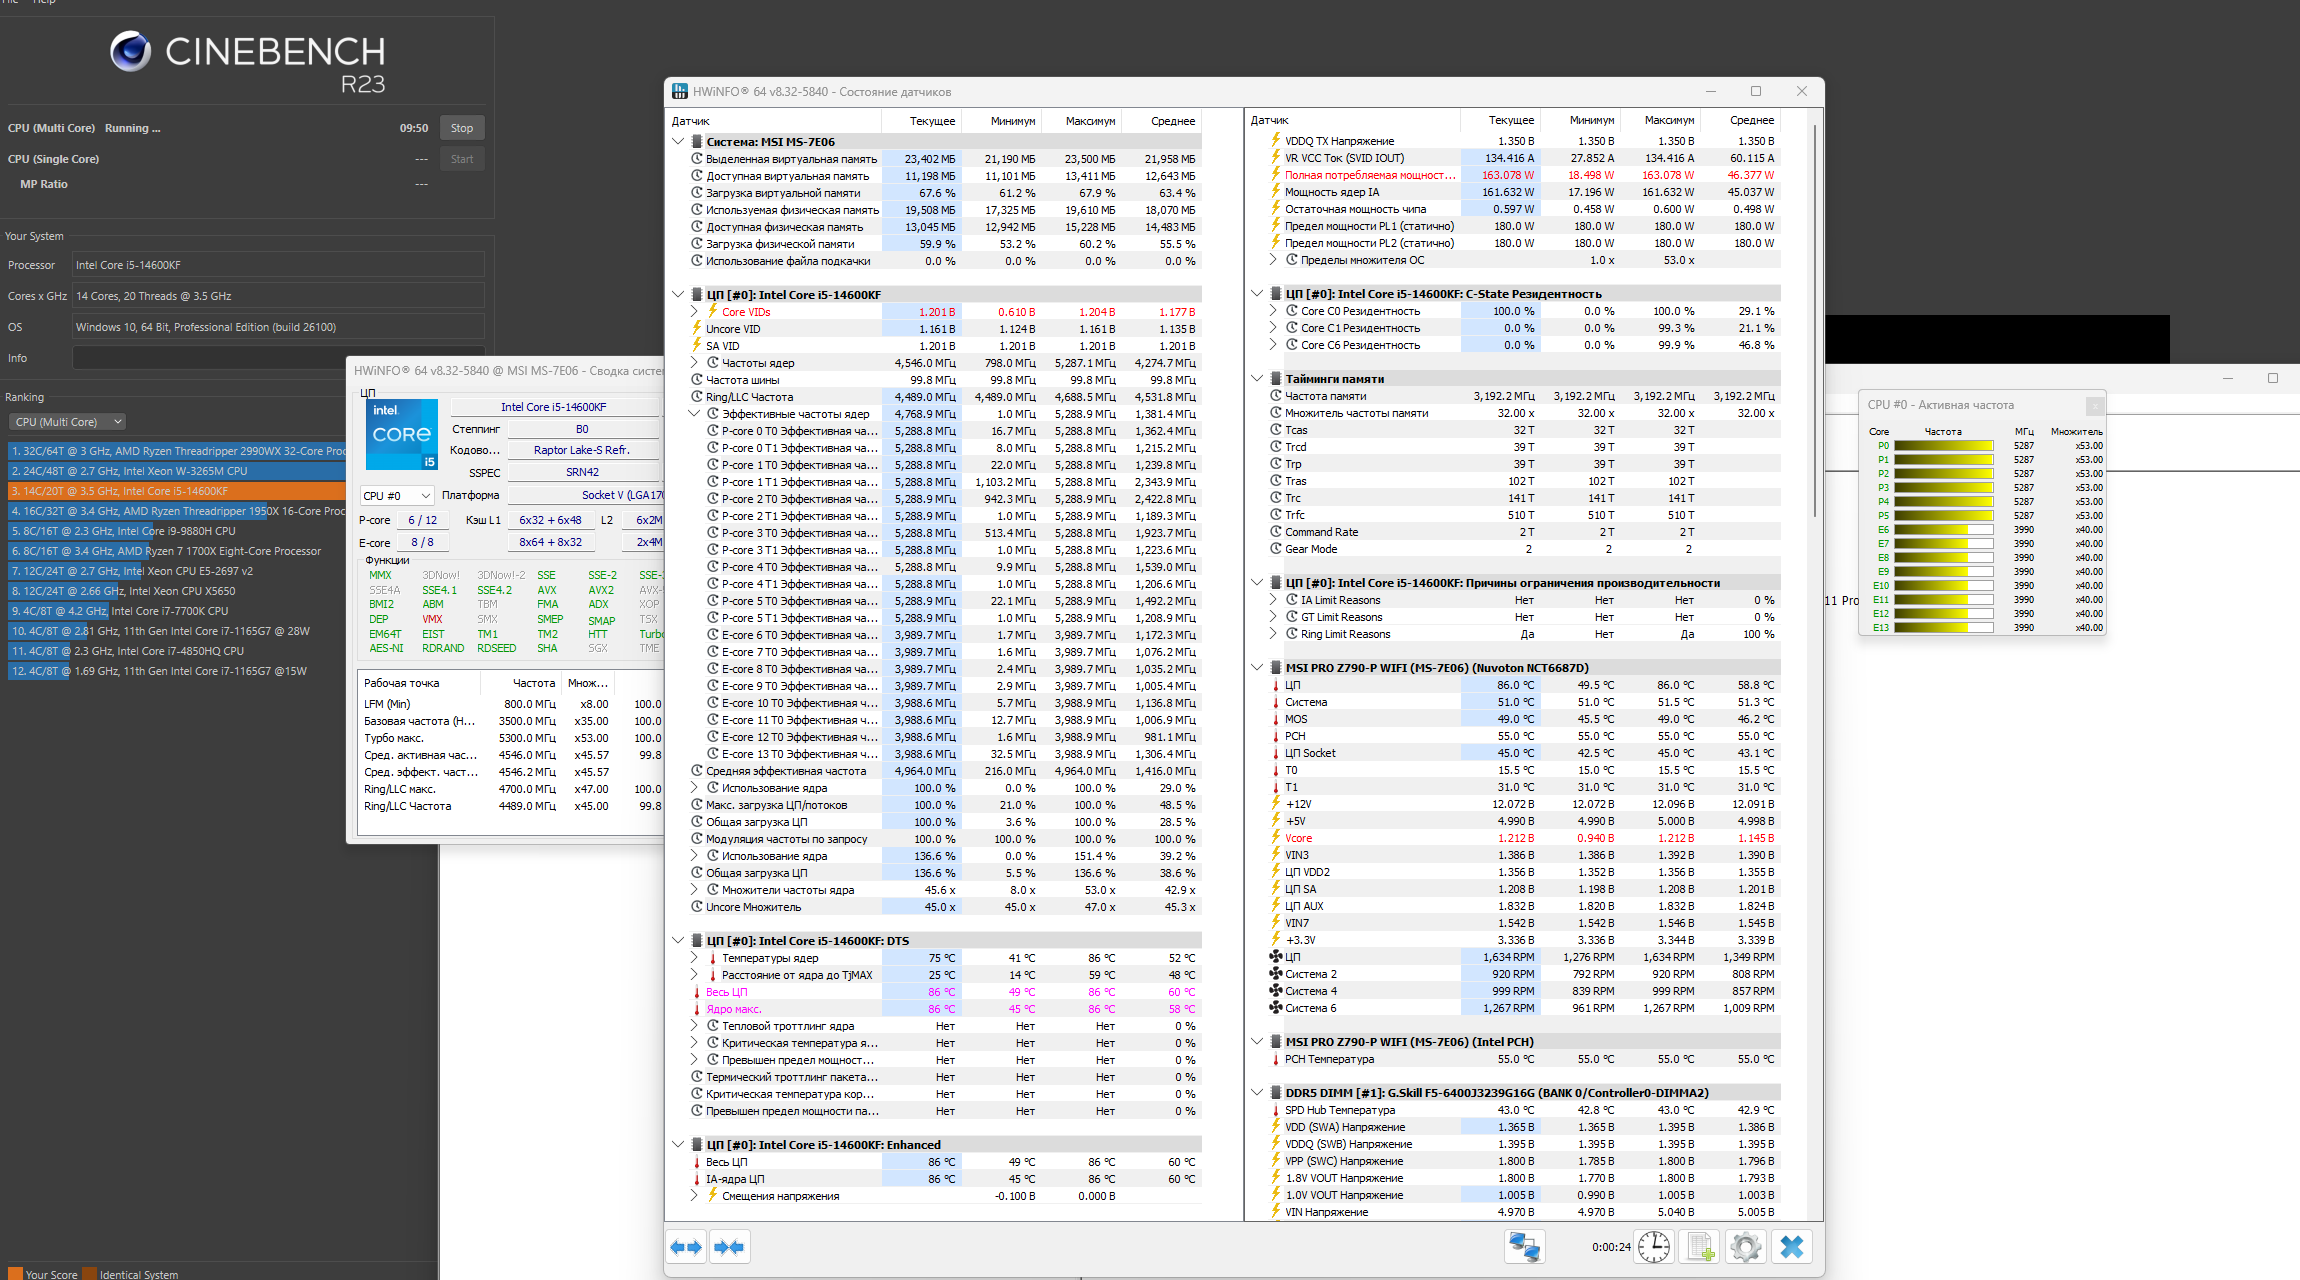Screen dimensions: 2300x1280
Task: Click the Максимум column header in left panel
Action: [1089, 121]
